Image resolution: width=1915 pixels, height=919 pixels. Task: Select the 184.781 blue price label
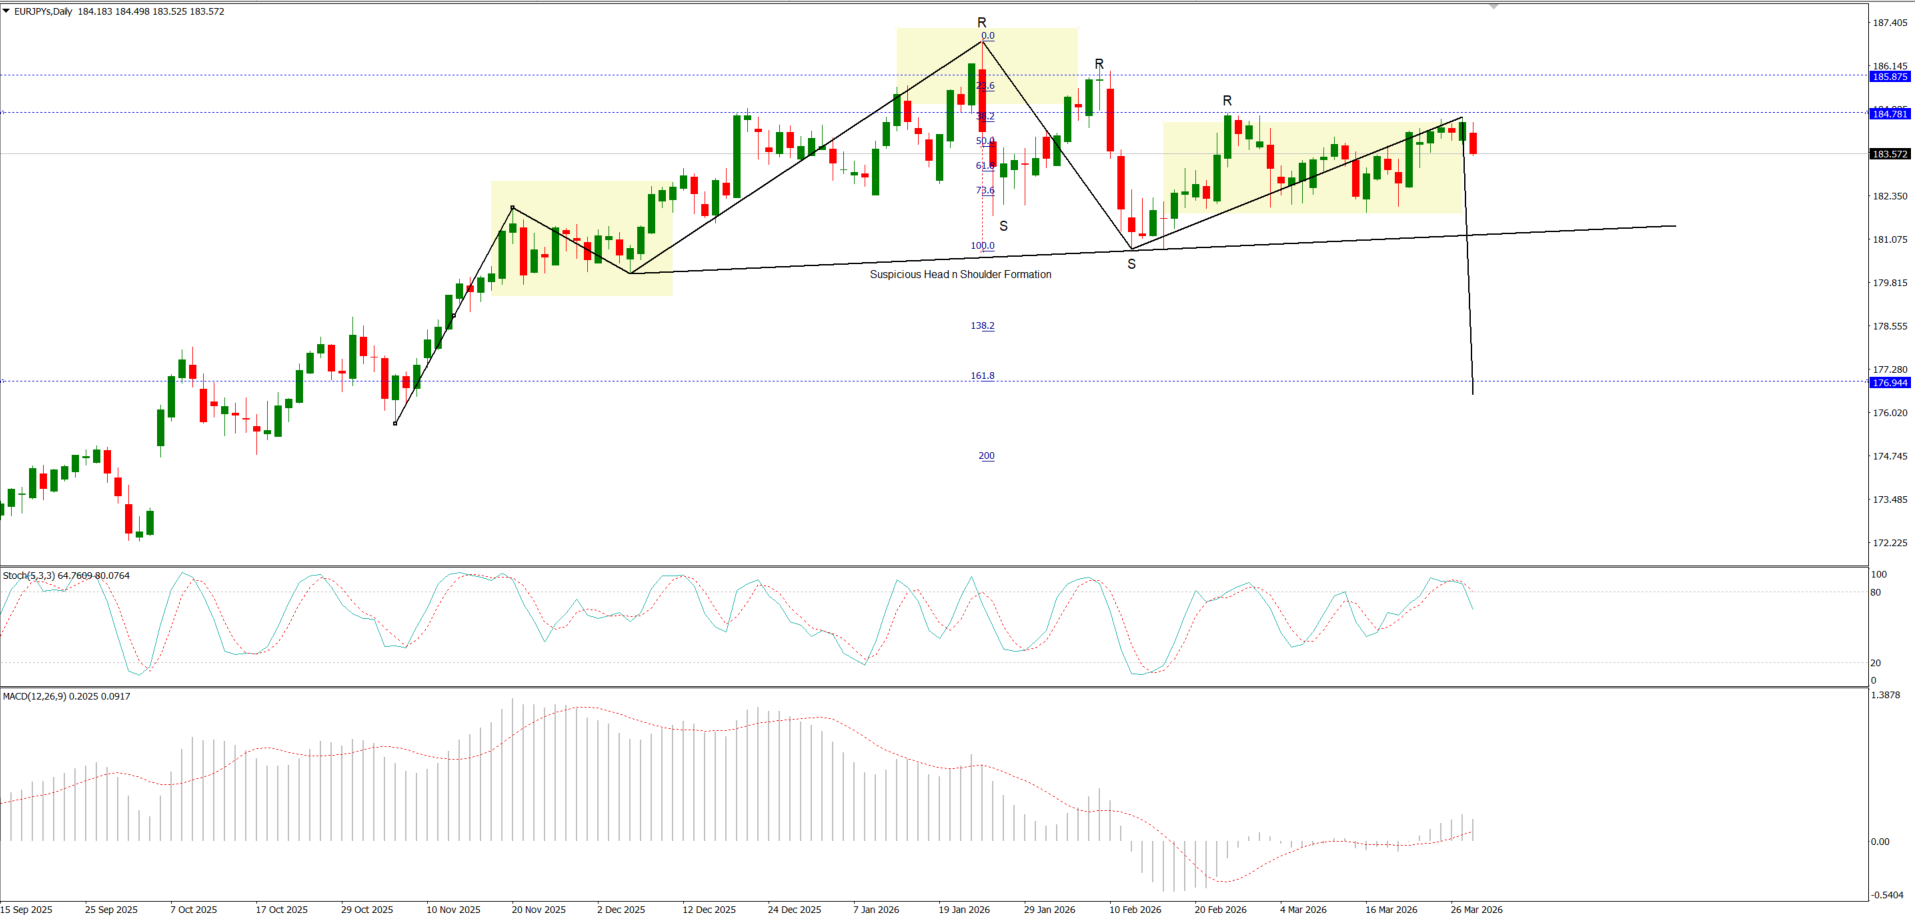point(1889,114)
